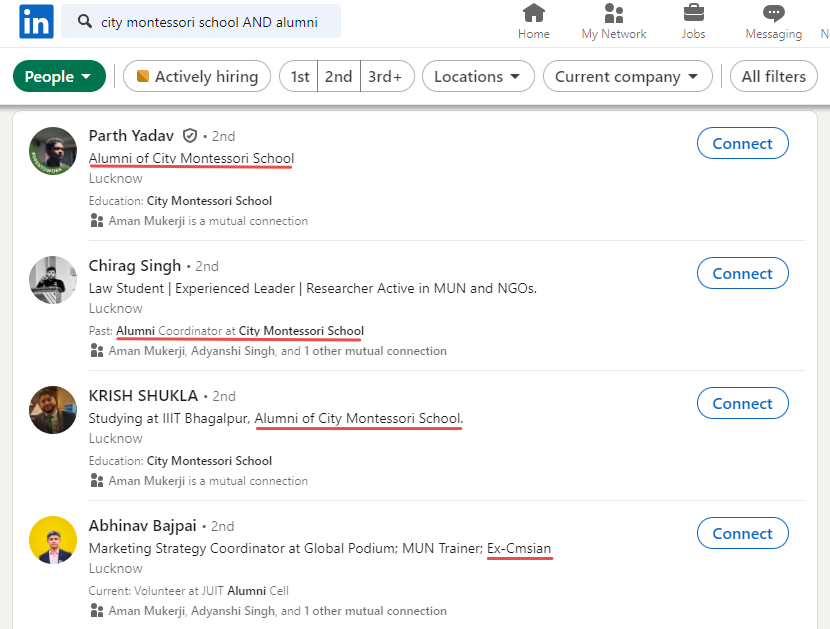Open KRISH SHUKLA's profile photo
Viewport: 830px width, 629px height.
tap(53, 410)
